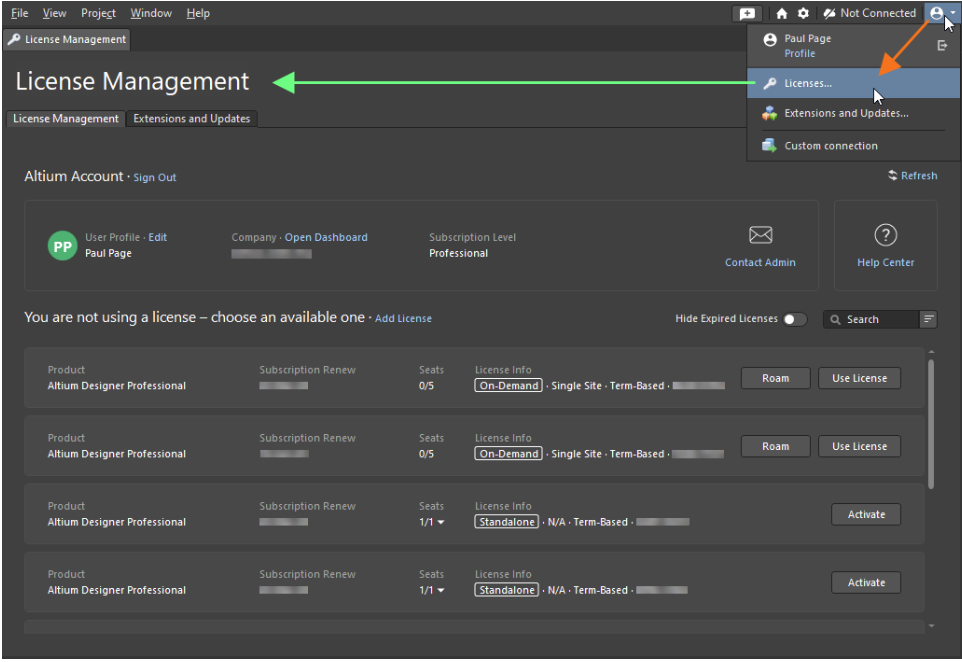Image resolution: width=962 pixels, height=662 pixels.
Task: Open the company Open Dashboard link
Action: [x=326, y=237]
